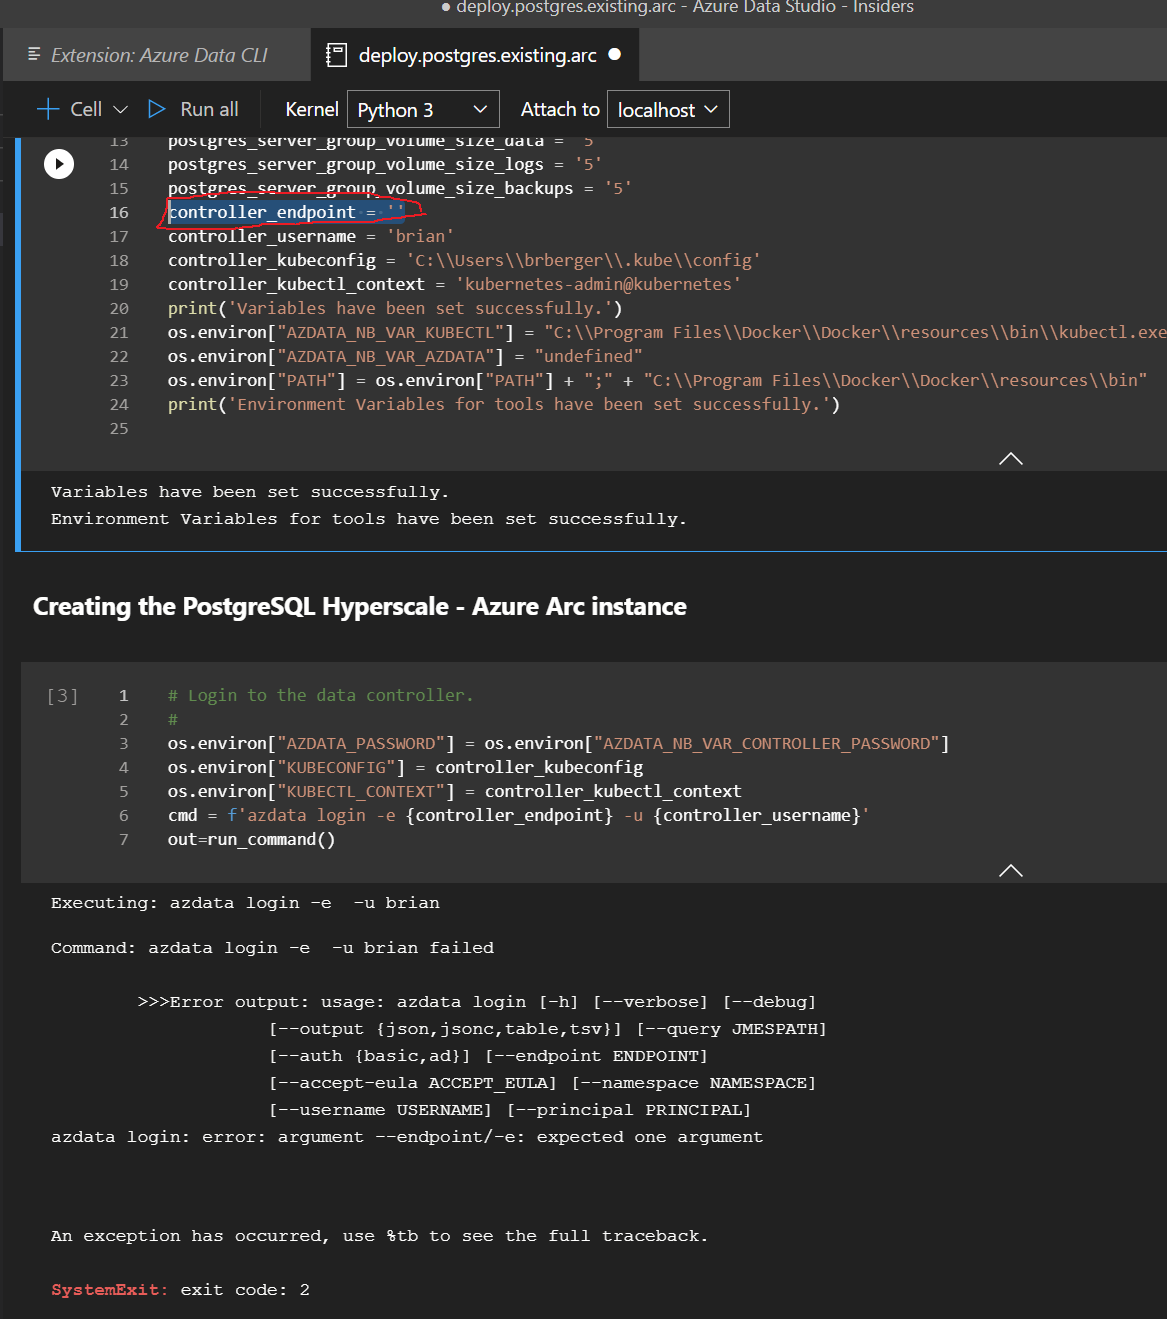
Task: Click the Run all triangle icon
Action: pos(157,108)
